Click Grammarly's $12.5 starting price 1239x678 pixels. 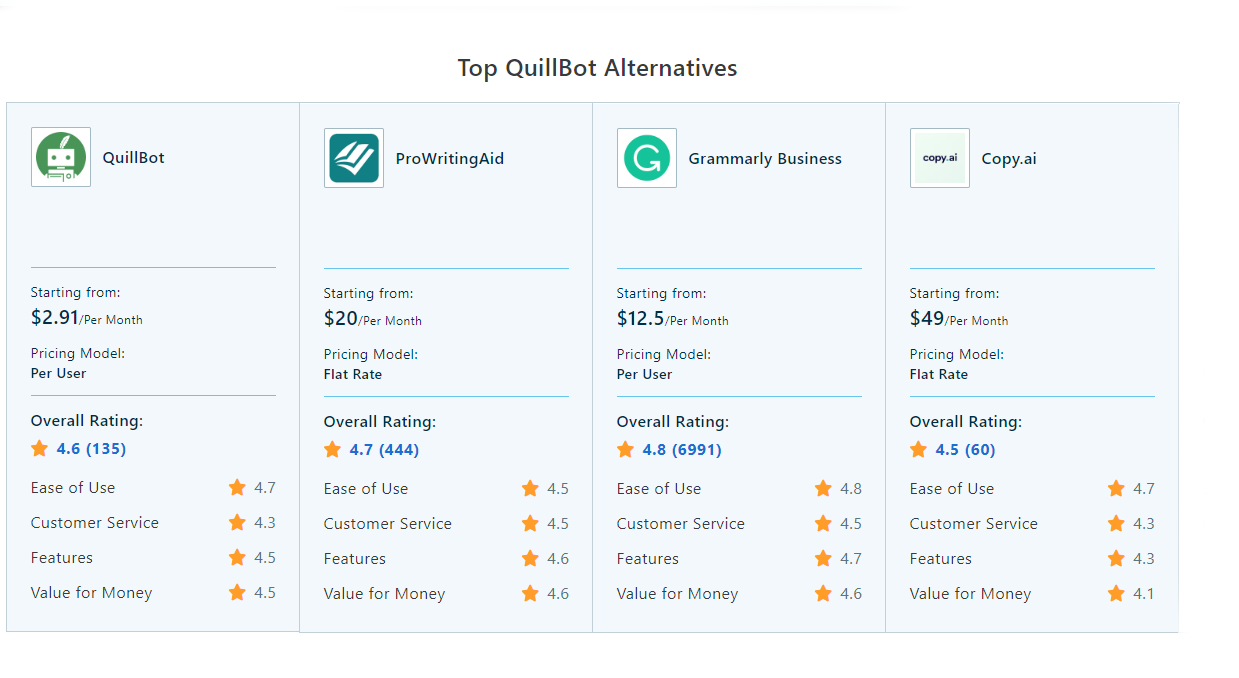[x=641, y=319]
